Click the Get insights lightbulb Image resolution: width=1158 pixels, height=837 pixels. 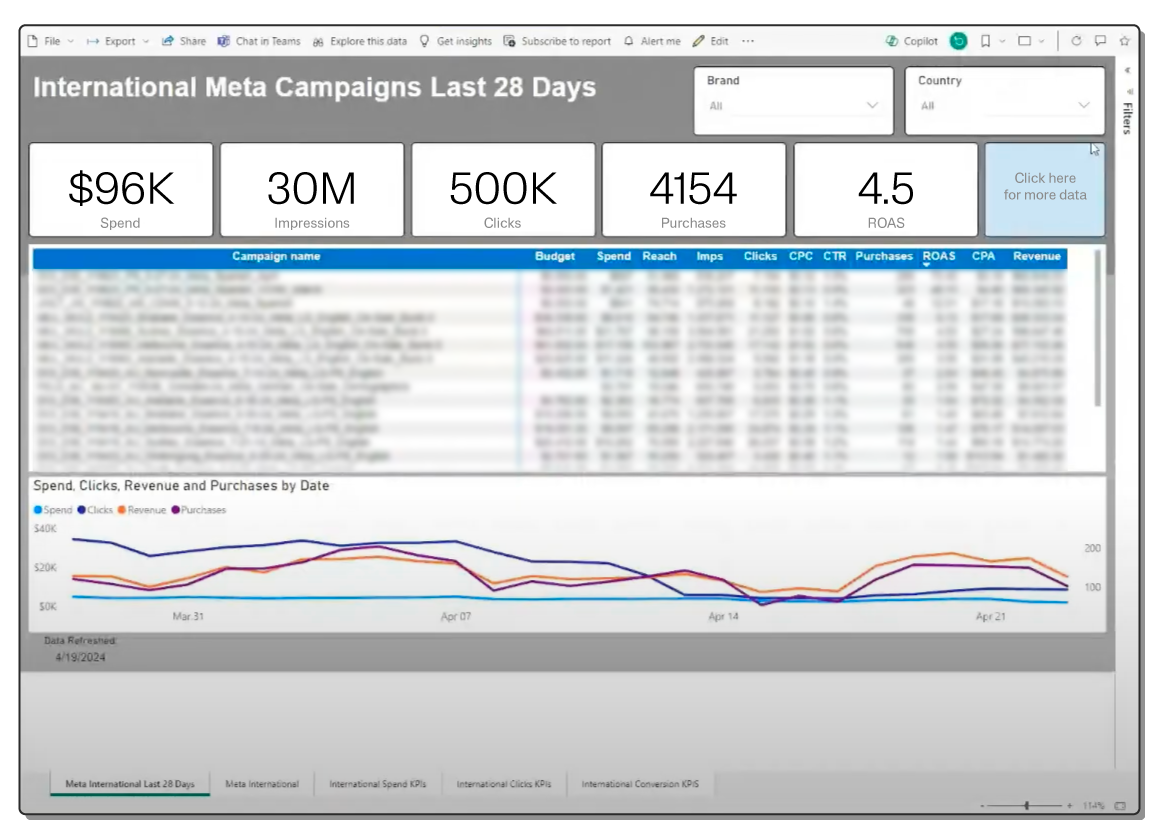pyautogui.click(x=424, y=41)
